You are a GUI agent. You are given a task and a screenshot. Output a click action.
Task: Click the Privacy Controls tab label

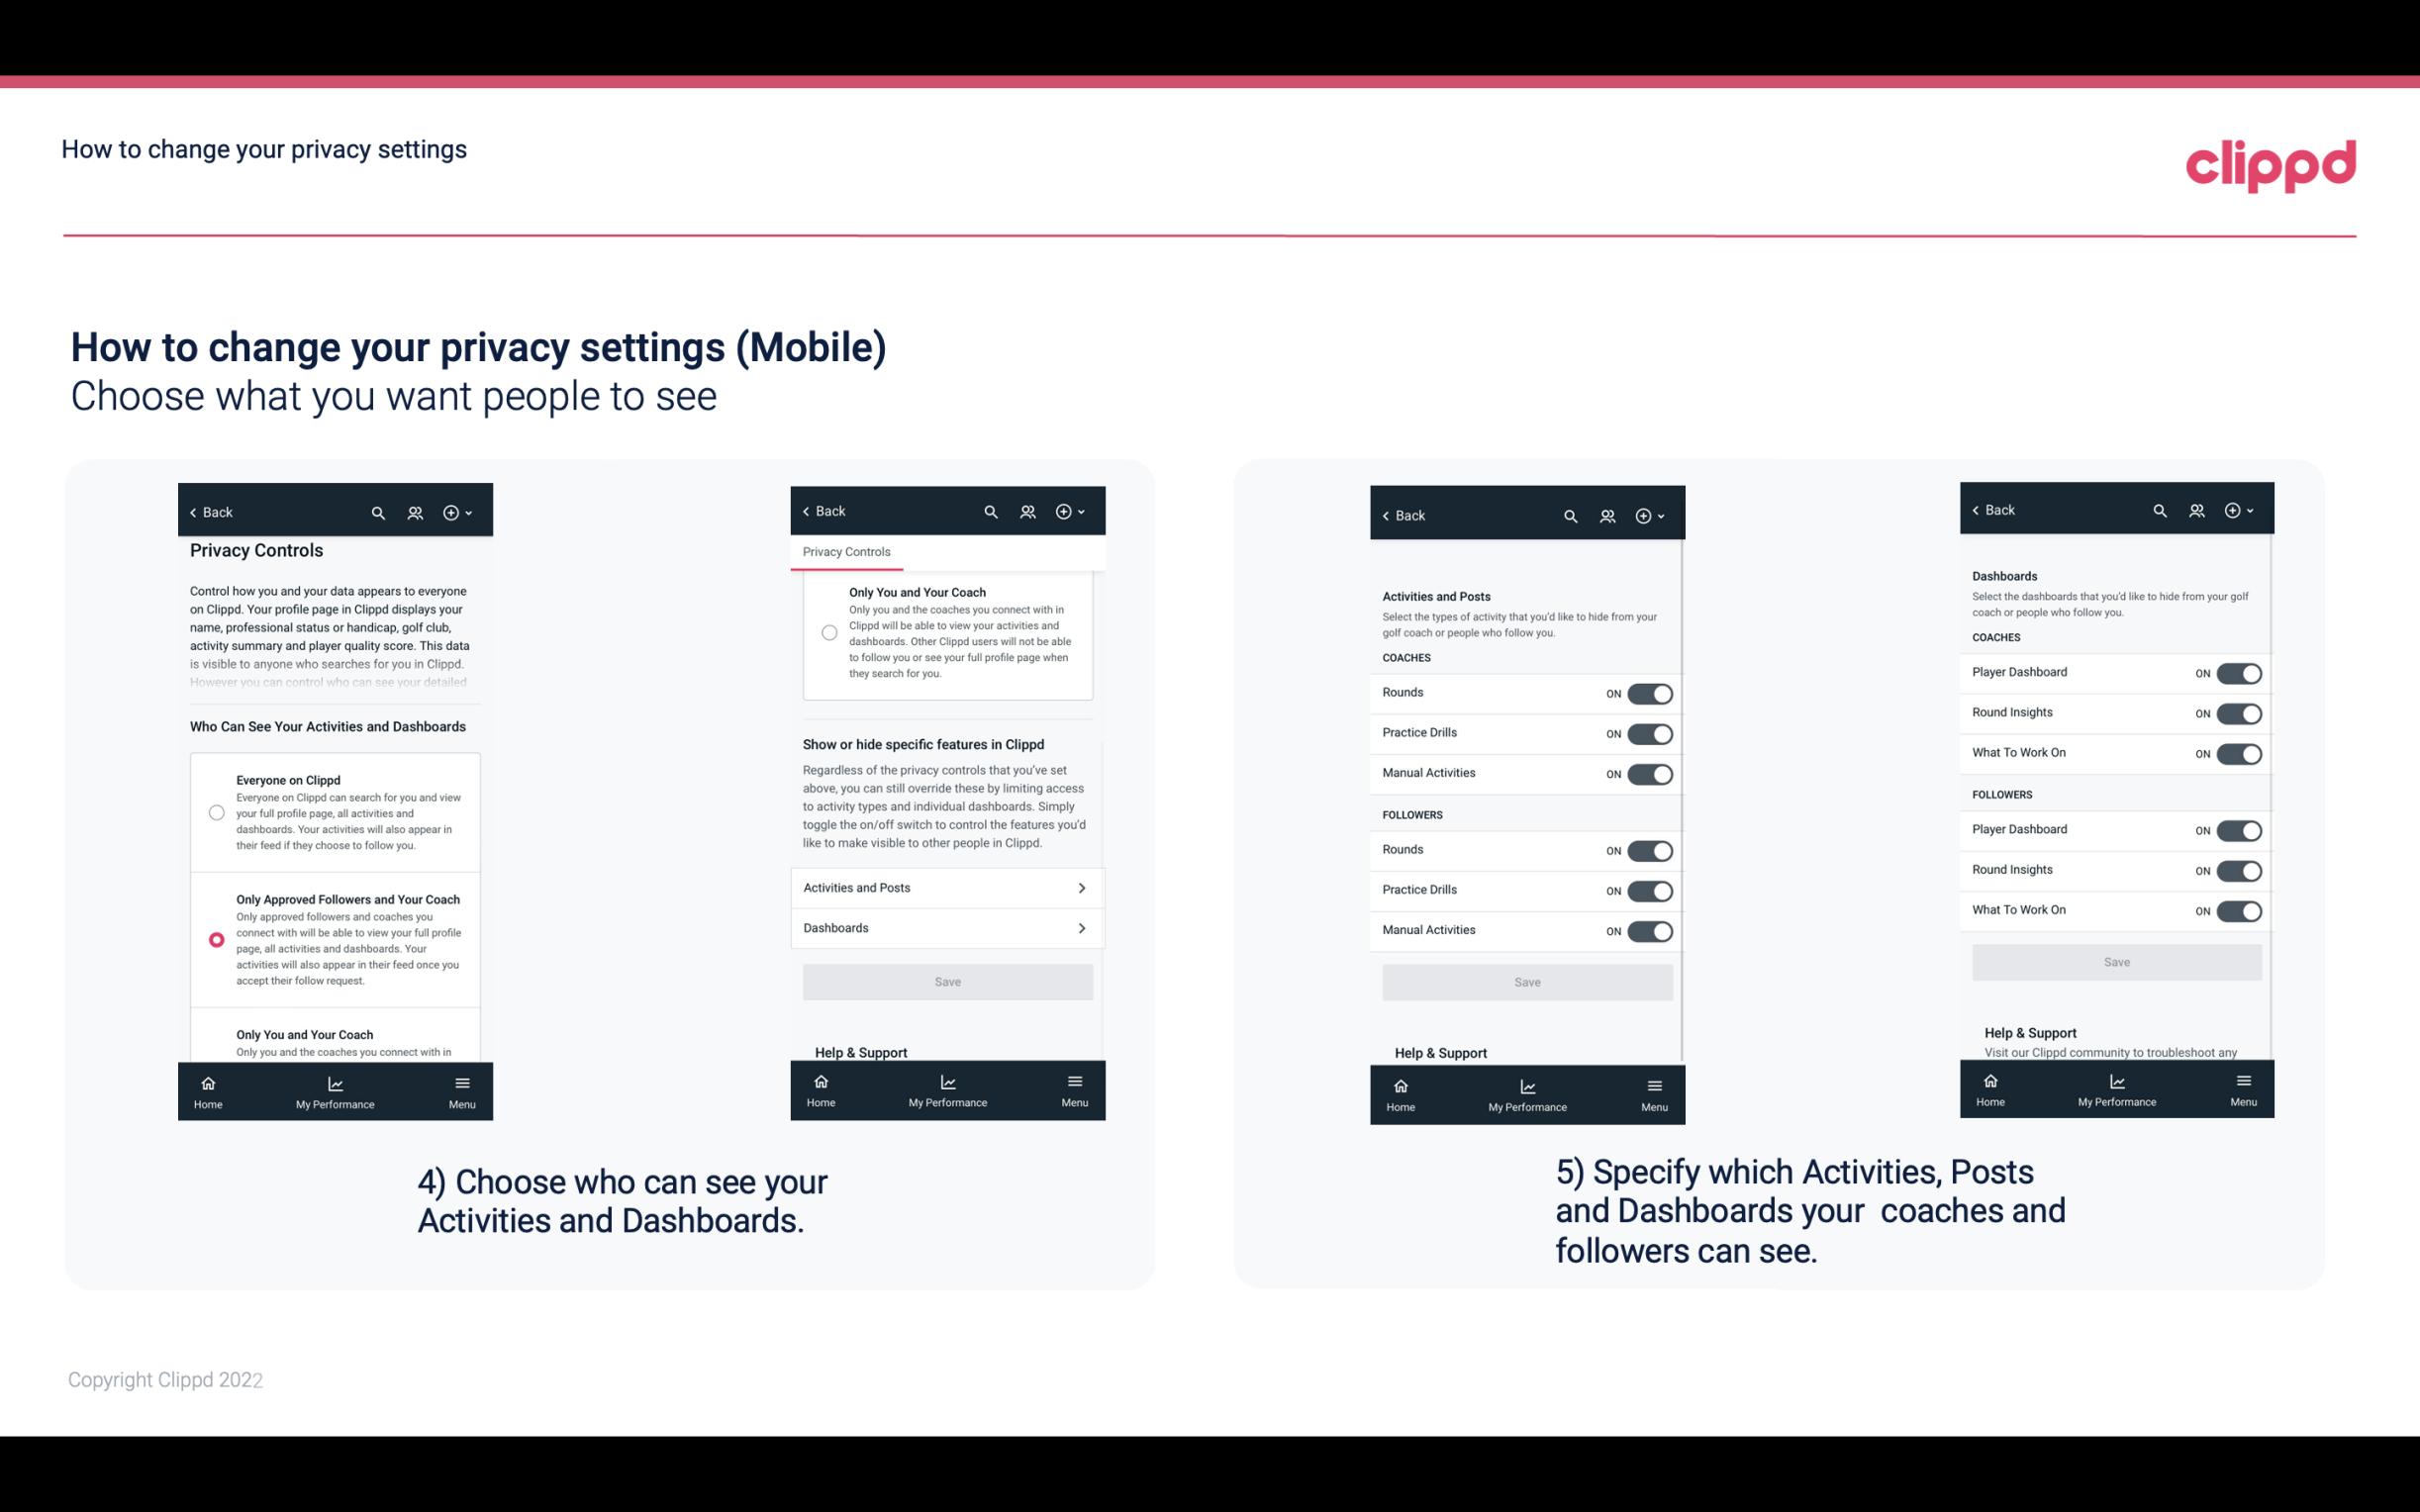pyautogui.click(x=845, y=552)
